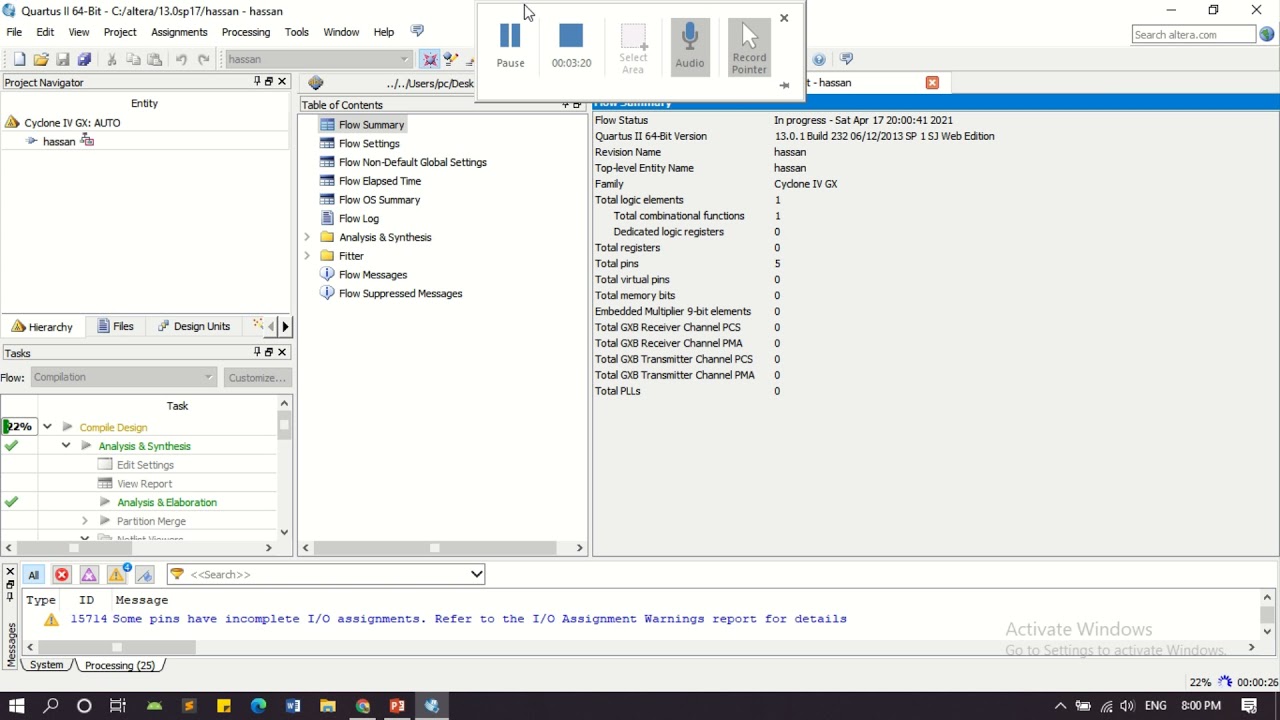Open Flow Settings report

[x=369, y=143]
